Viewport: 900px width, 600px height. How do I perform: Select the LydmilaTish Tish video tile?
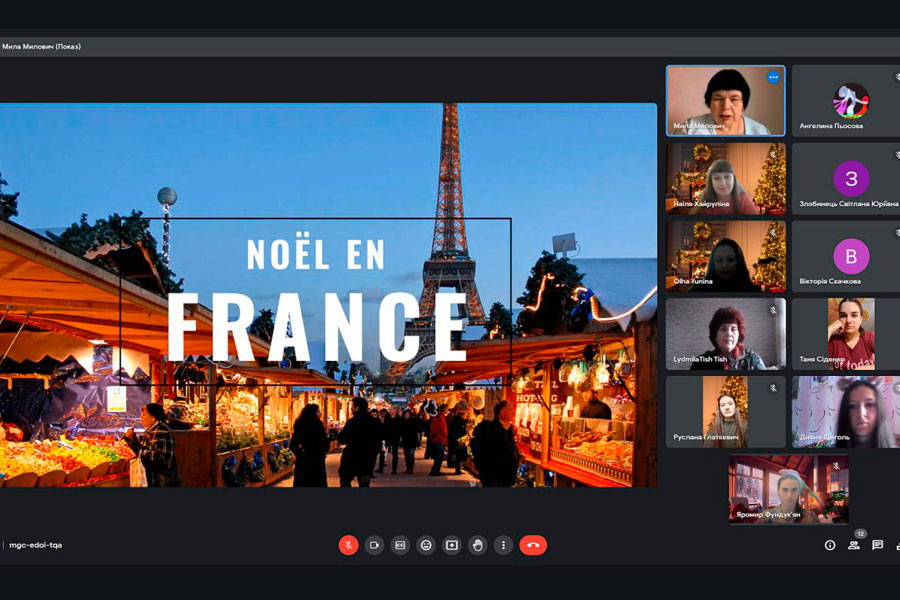(x=726, y=334)
